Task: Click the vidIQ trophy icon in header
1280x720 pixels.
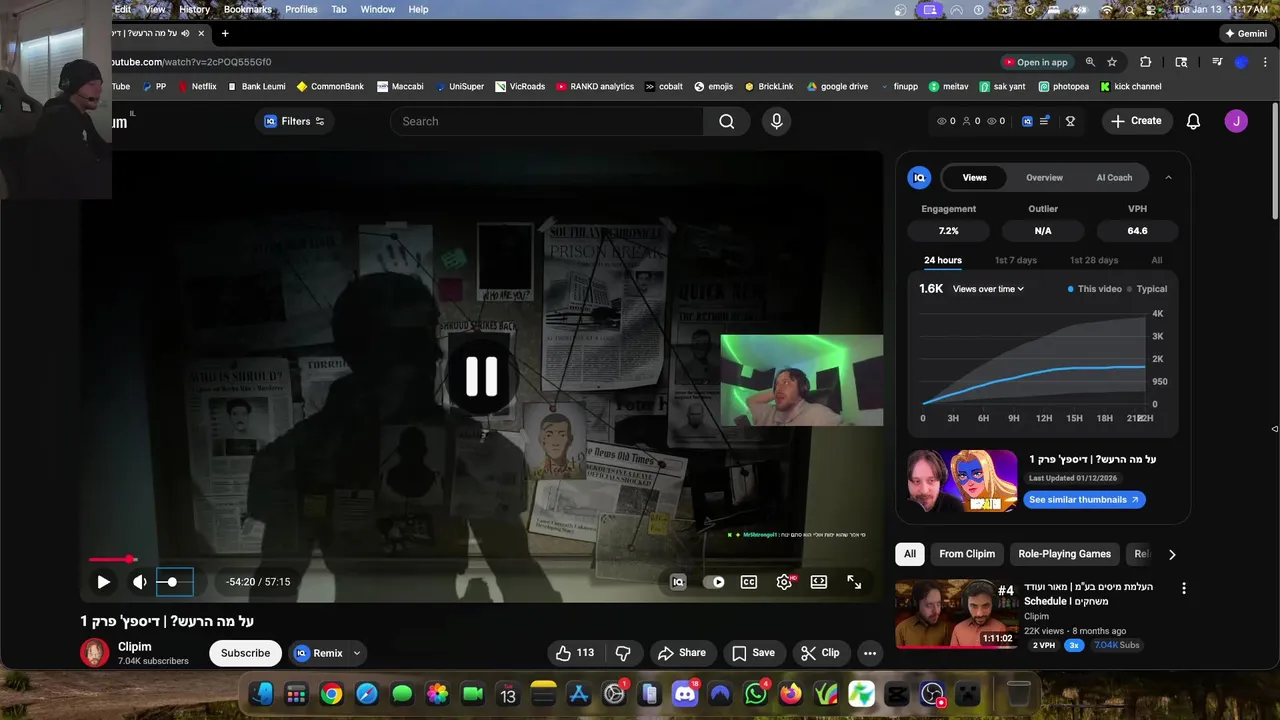Action: [x=1070, y=121]
